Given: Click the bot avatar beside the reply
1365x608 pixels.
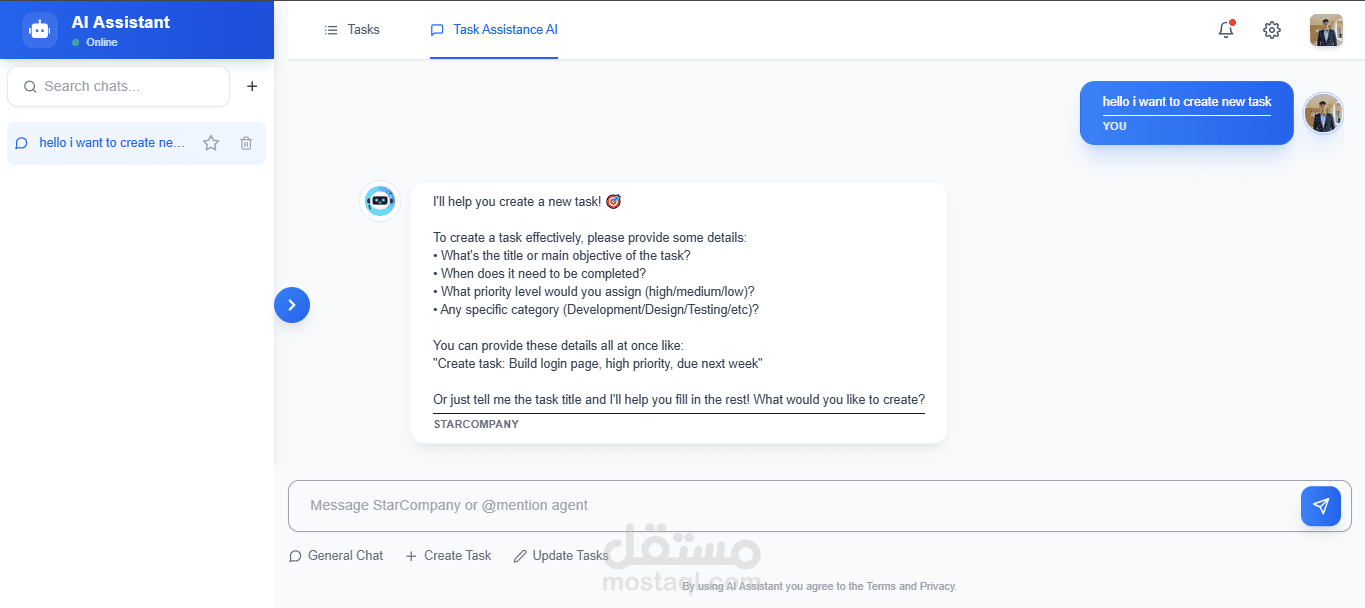Looking at the screenshot, I should click(x=380, y=201).
